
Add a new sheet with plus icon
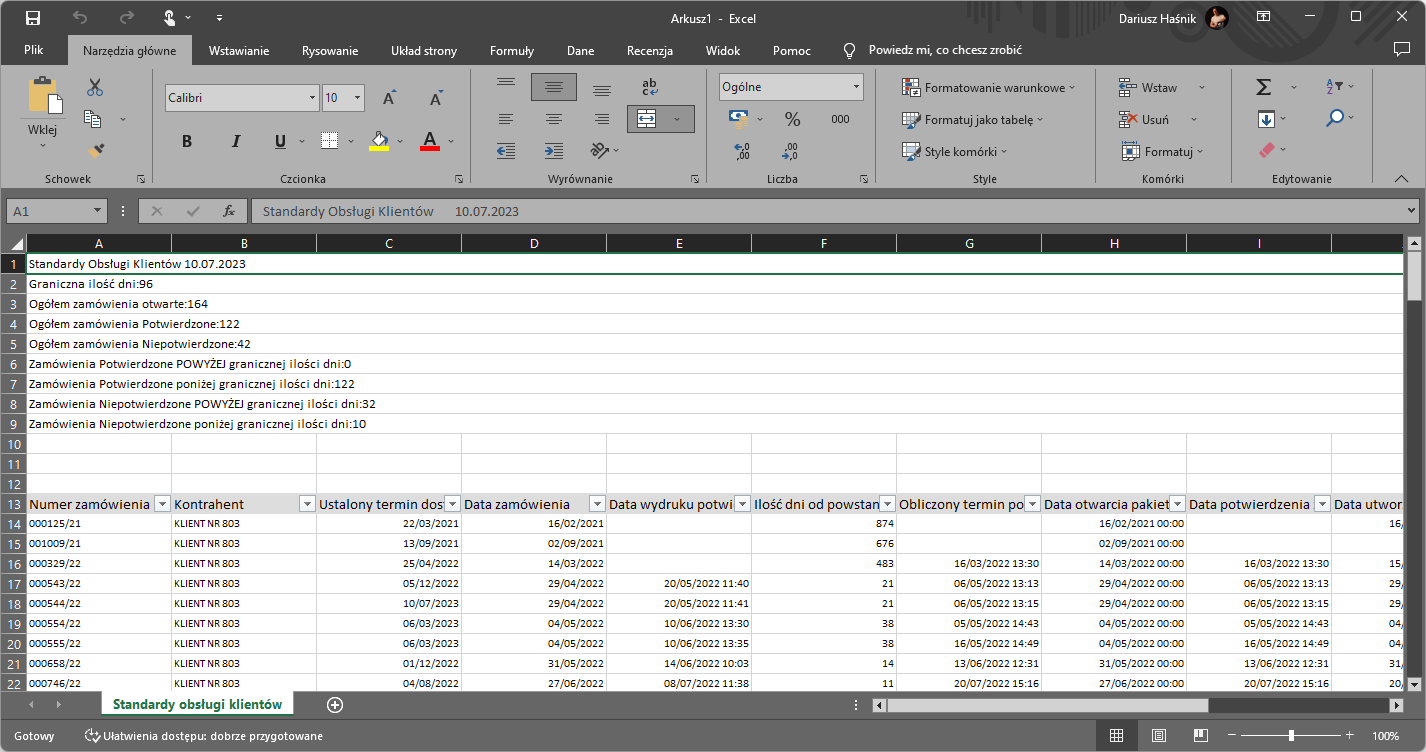(x=335, y=705)
